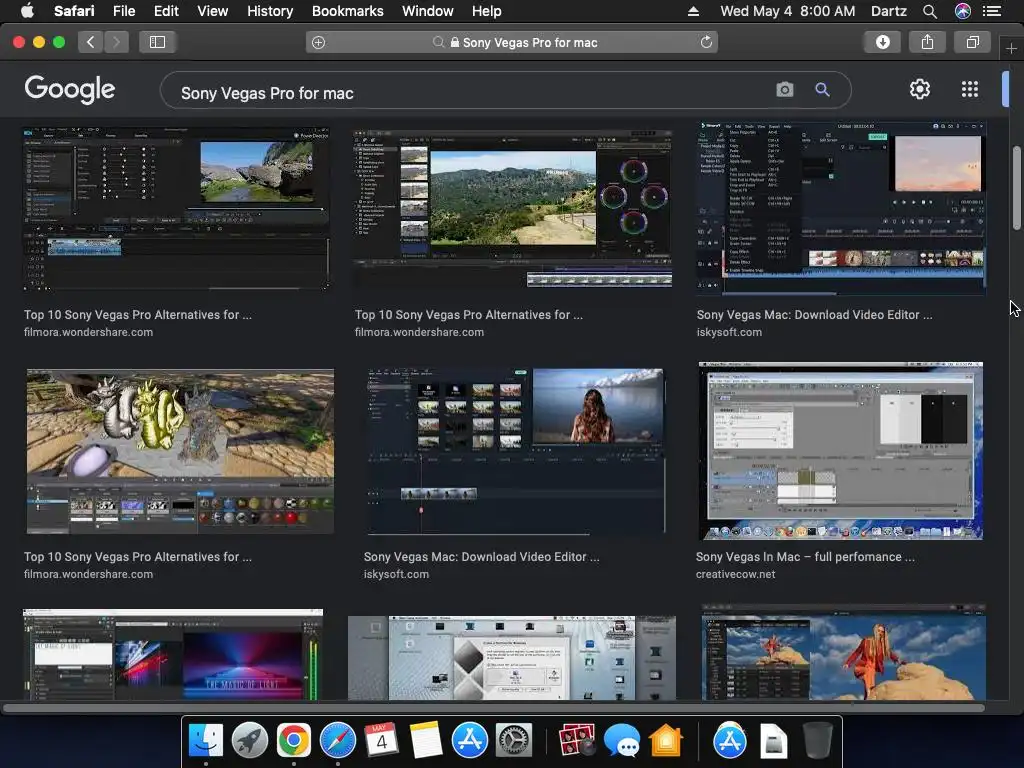Open the Bookmarks menu
The height and width of the screenshot is (768, 1024).
pos(347,11)
